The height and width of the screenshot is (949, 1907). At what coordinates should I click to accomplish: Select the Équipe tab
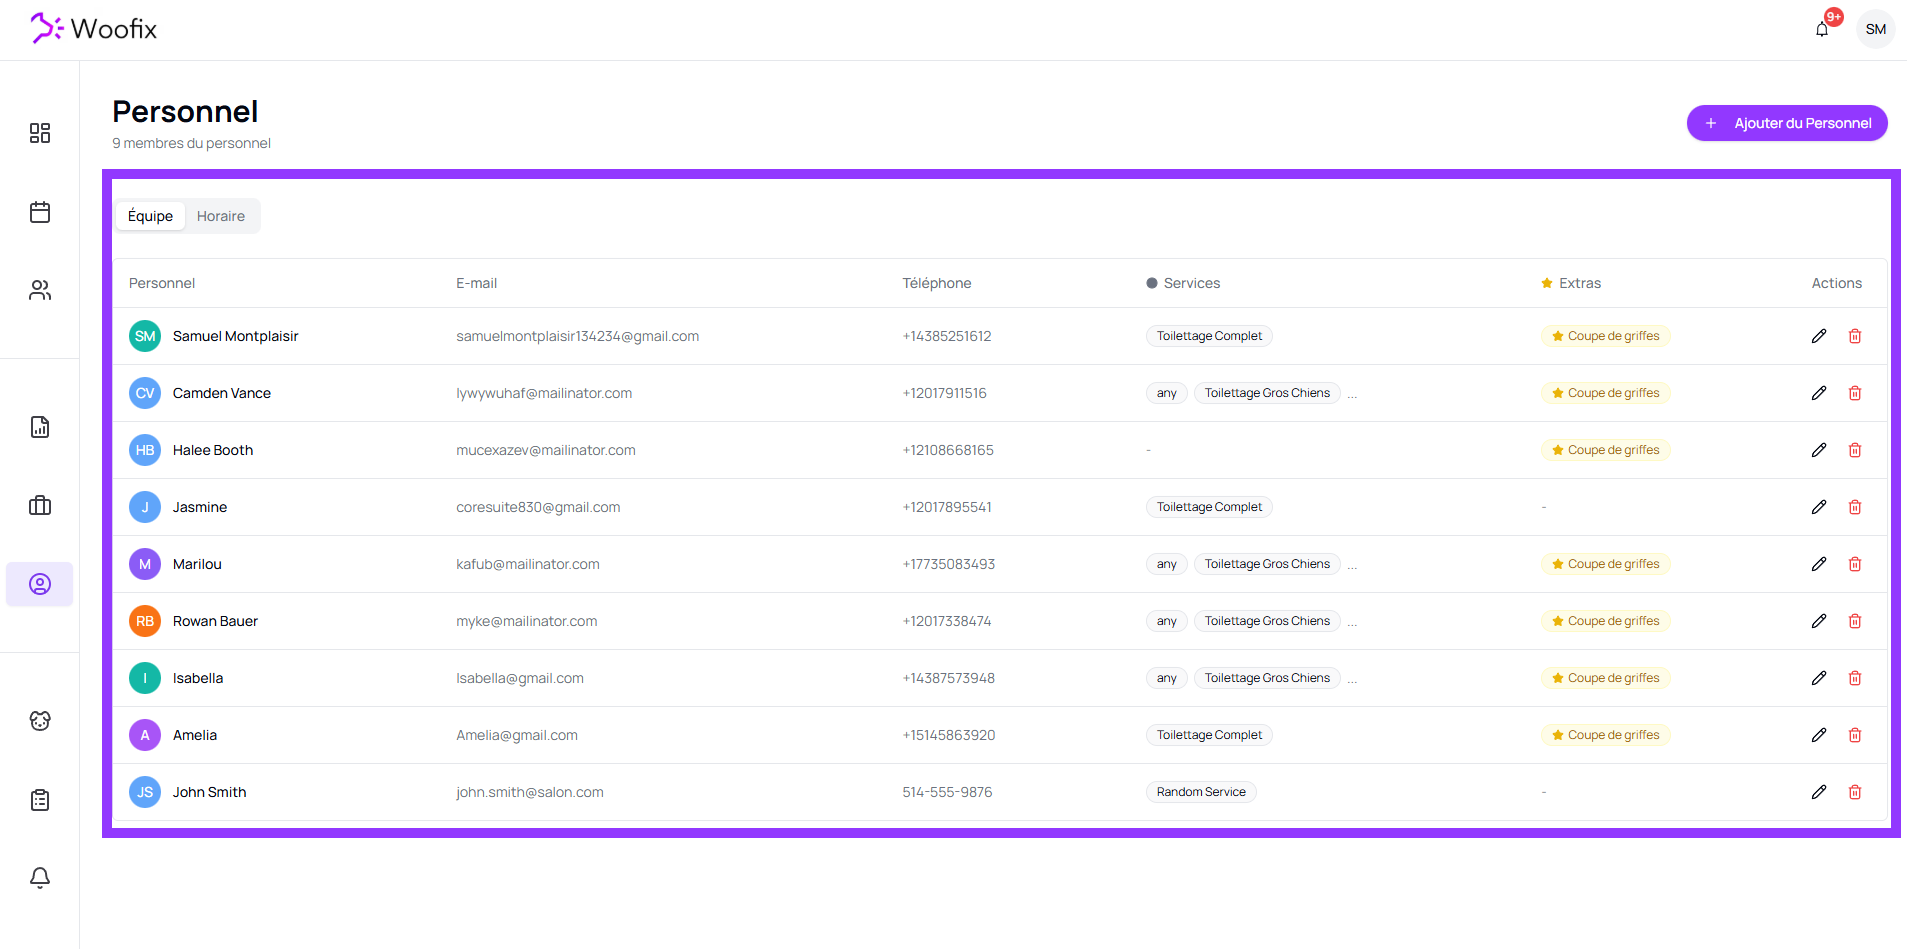(150, 216)
